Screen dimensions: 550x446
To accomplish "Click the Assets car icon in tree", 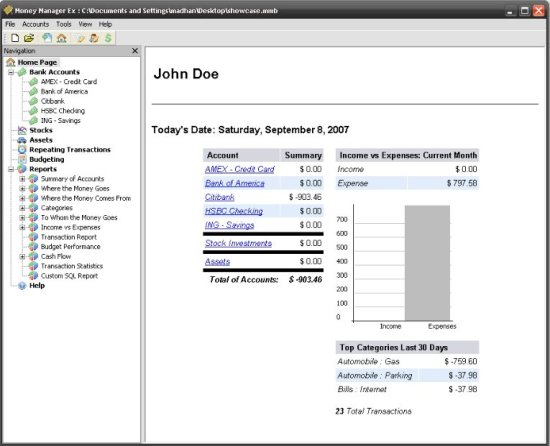I will tap(22, 140).
